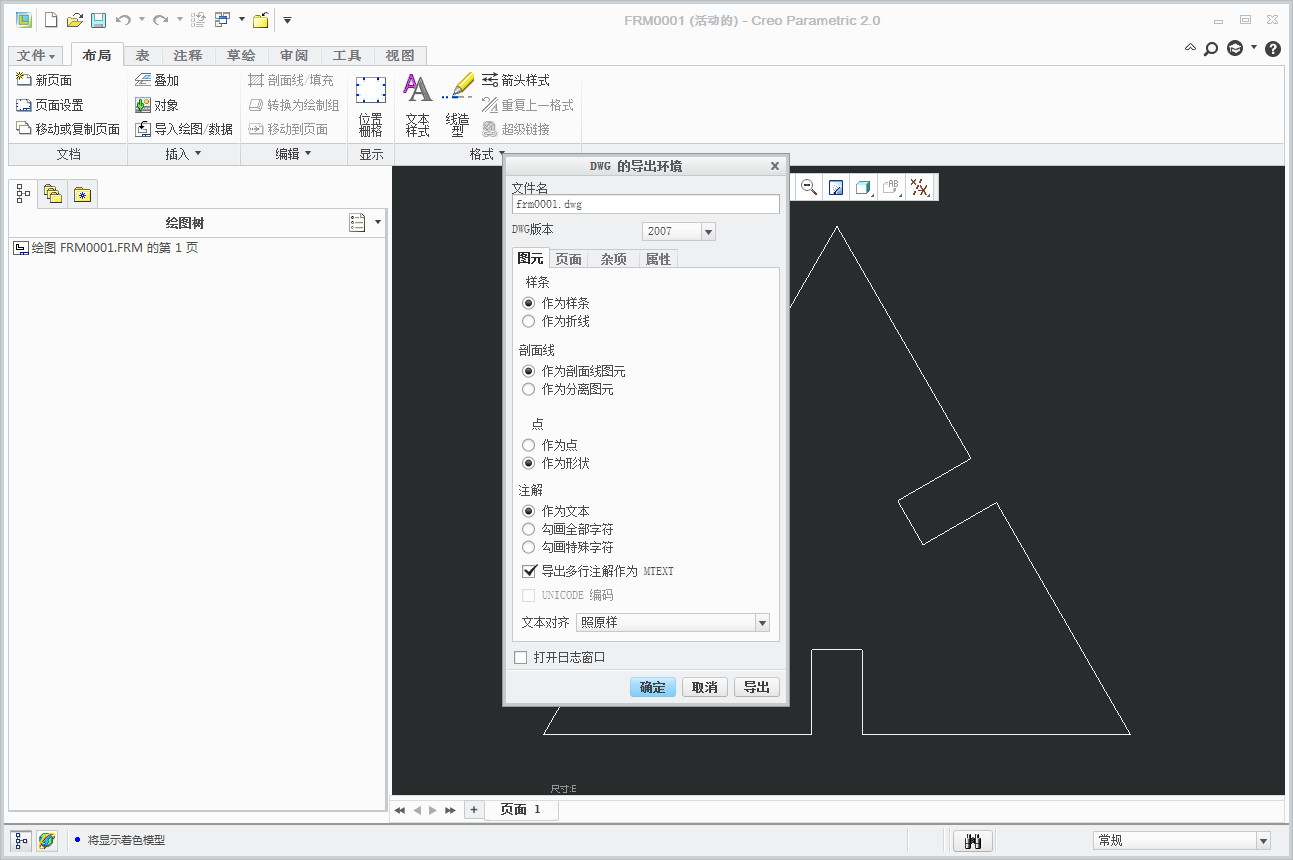
Task: Expand the 编辑 group dropdown
Action: [x=294, y=154]
